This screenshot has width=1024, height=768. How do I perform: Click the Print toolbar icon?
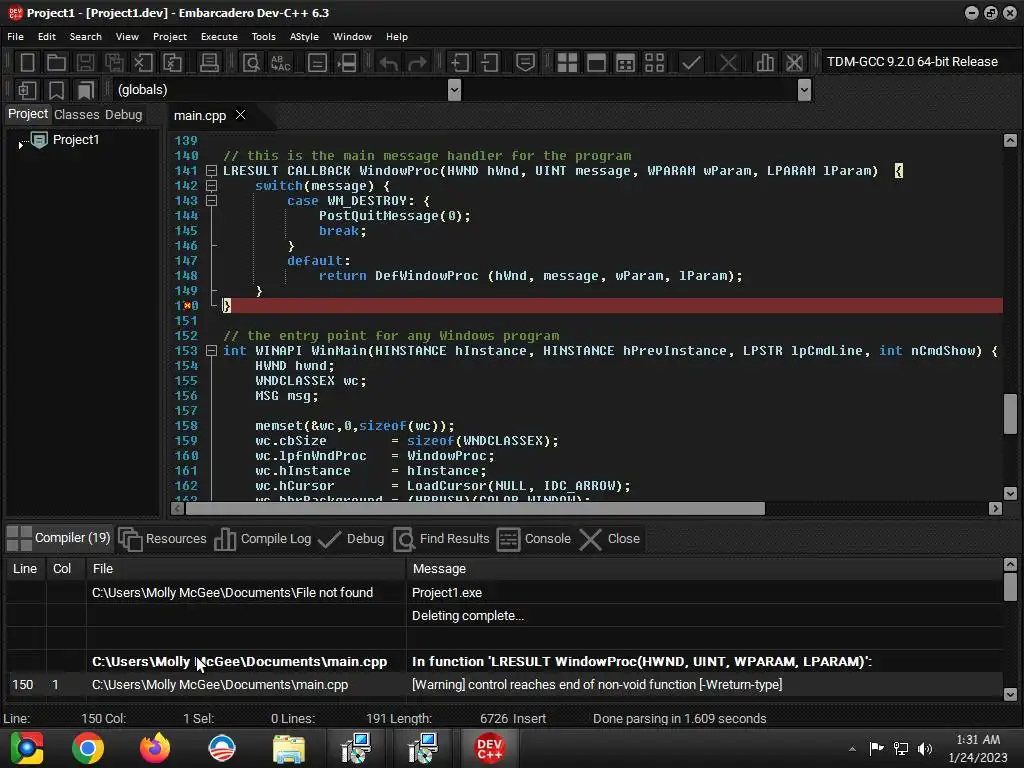[209, 63]
